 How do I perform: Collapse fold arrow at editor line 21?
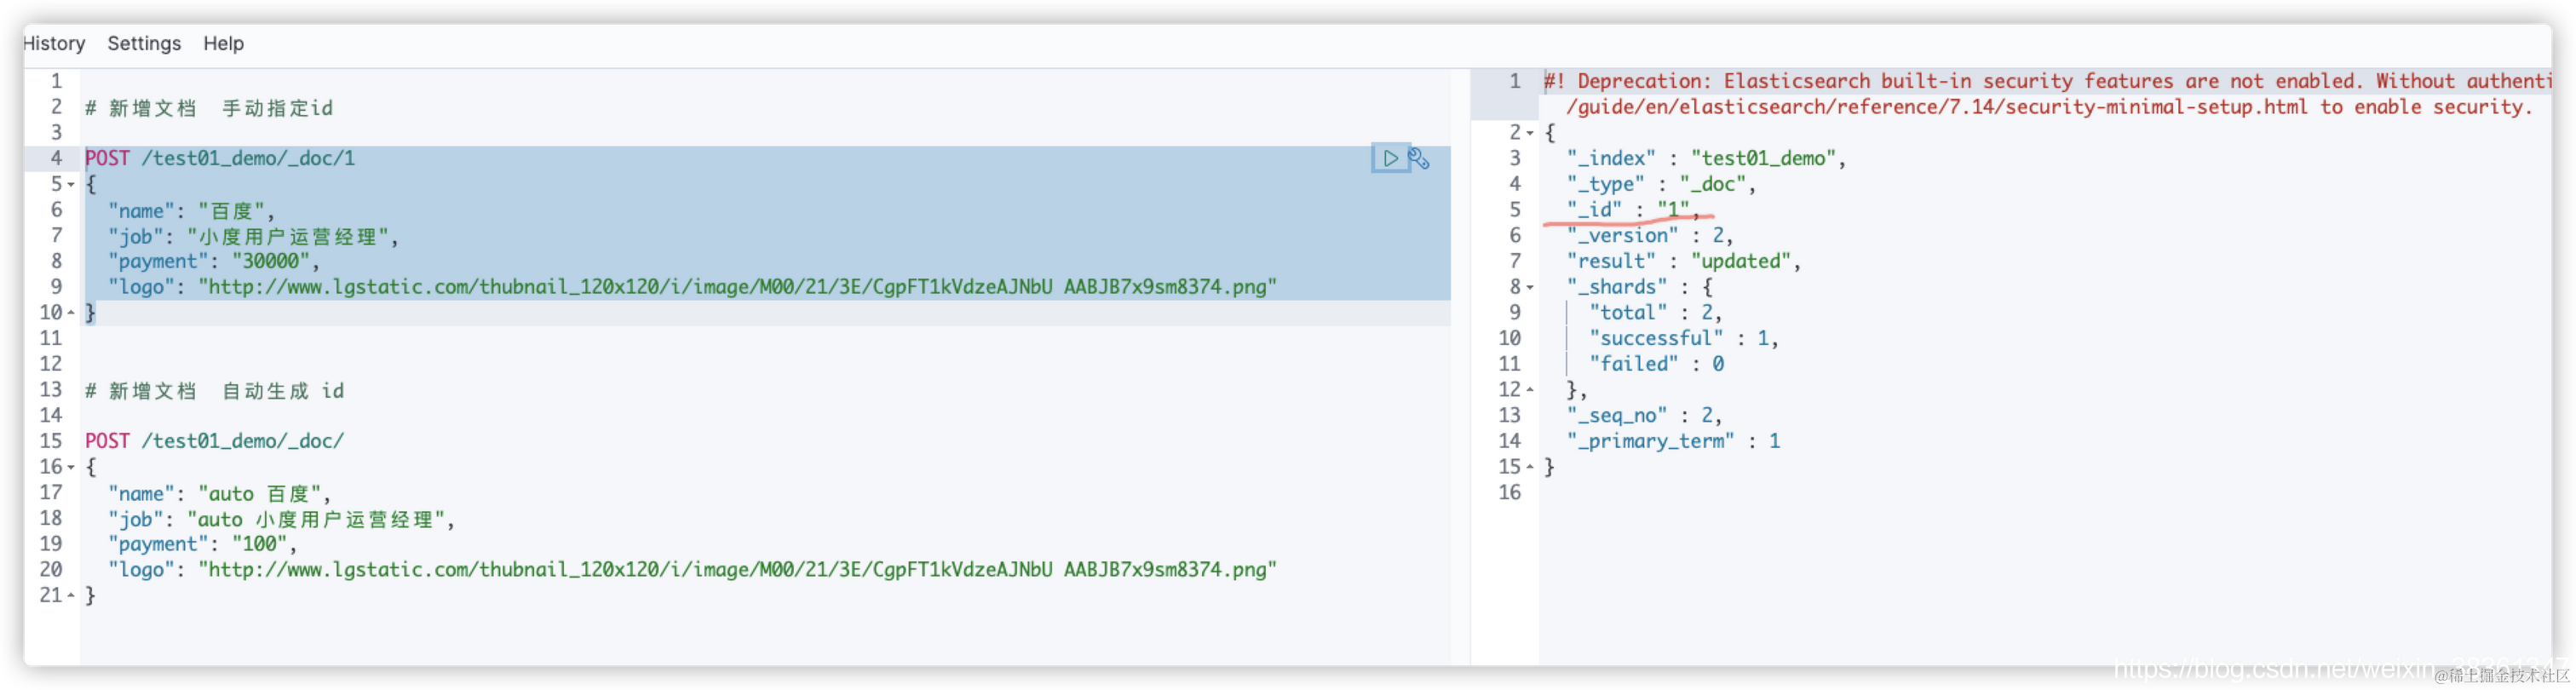tap(71, 595)
